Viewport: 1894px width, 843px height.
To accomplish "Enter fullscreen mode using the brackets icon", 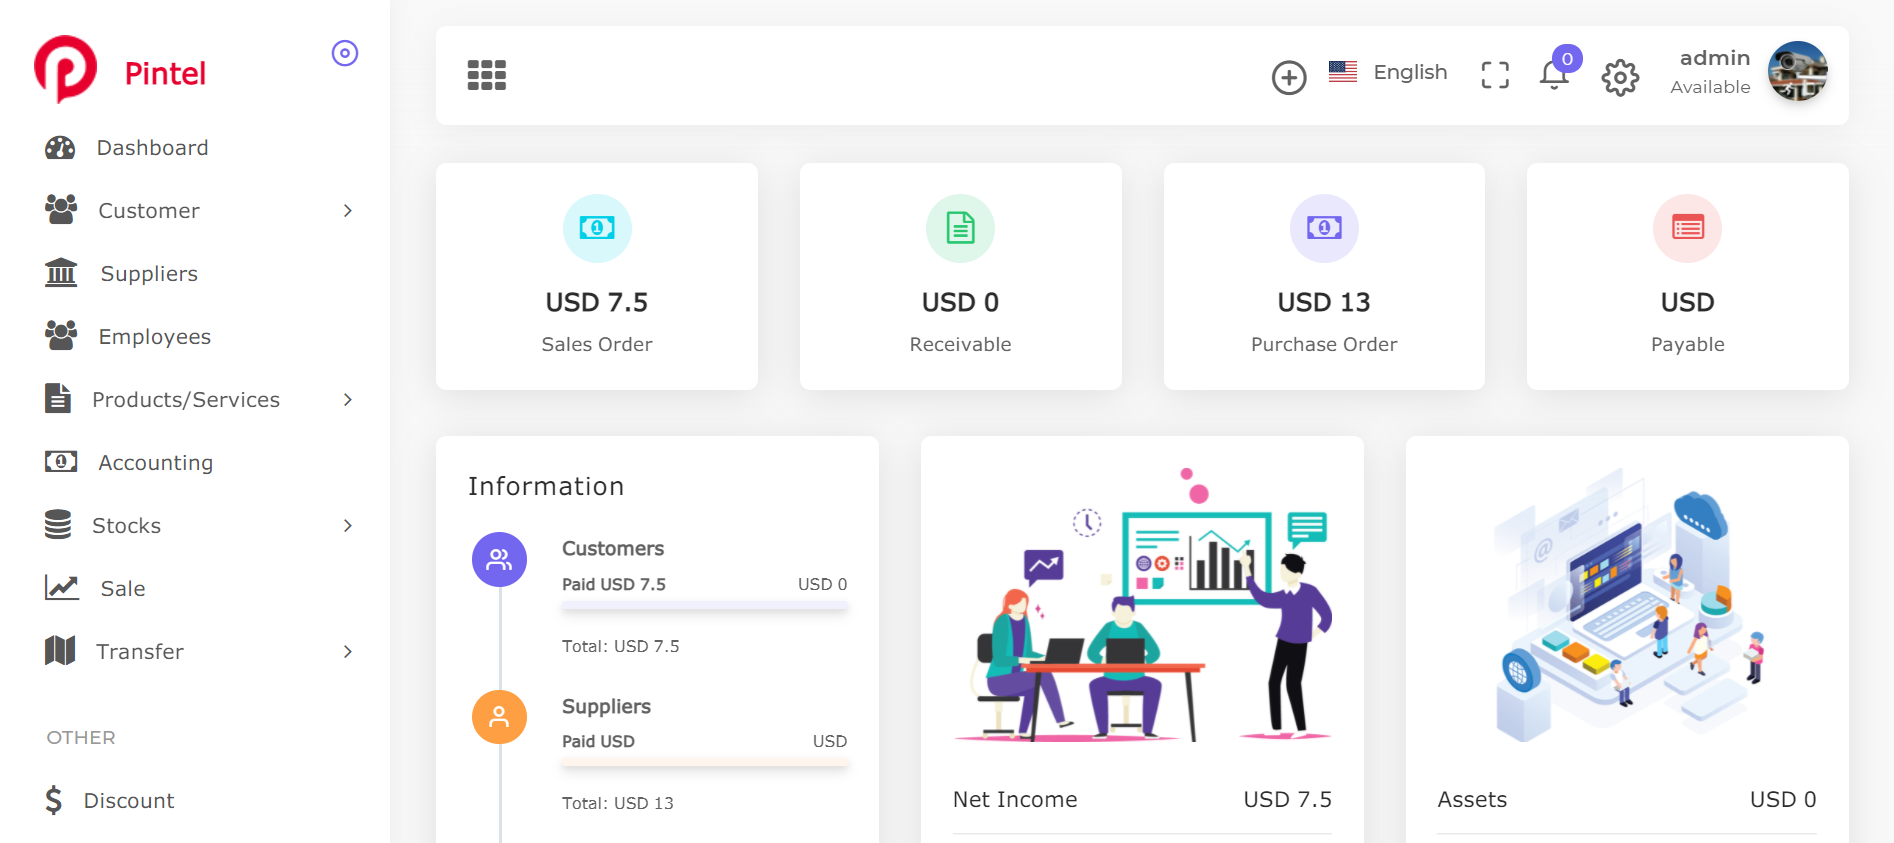I will pos(1495,75).
